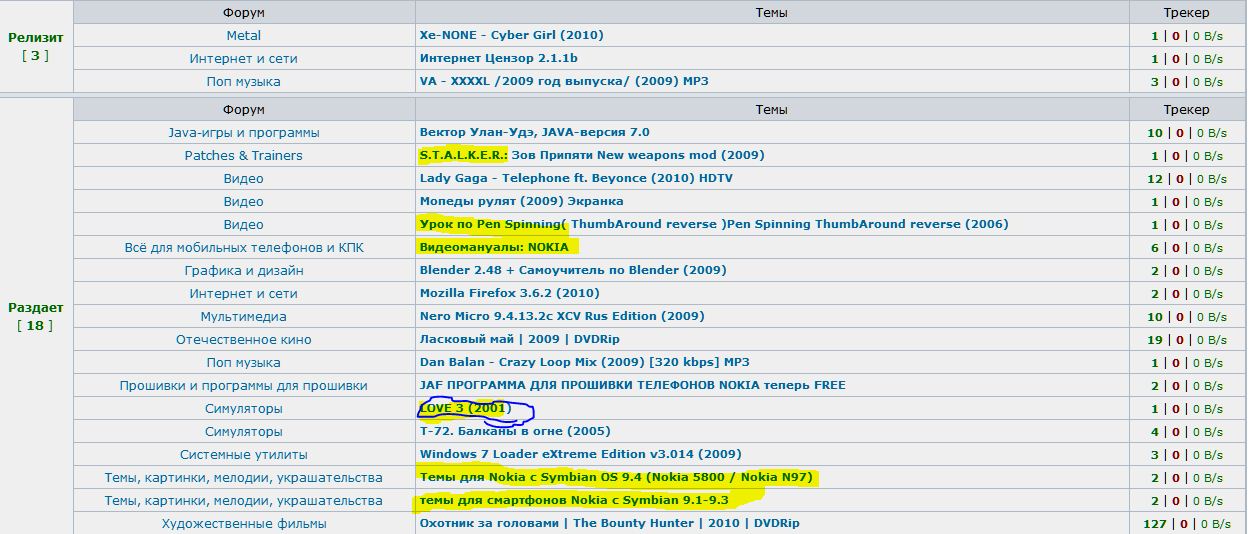
Task: Open topic Вектор Улан-Удэ, JAVA-версия 7.0
Action: (x=535, y=132)
